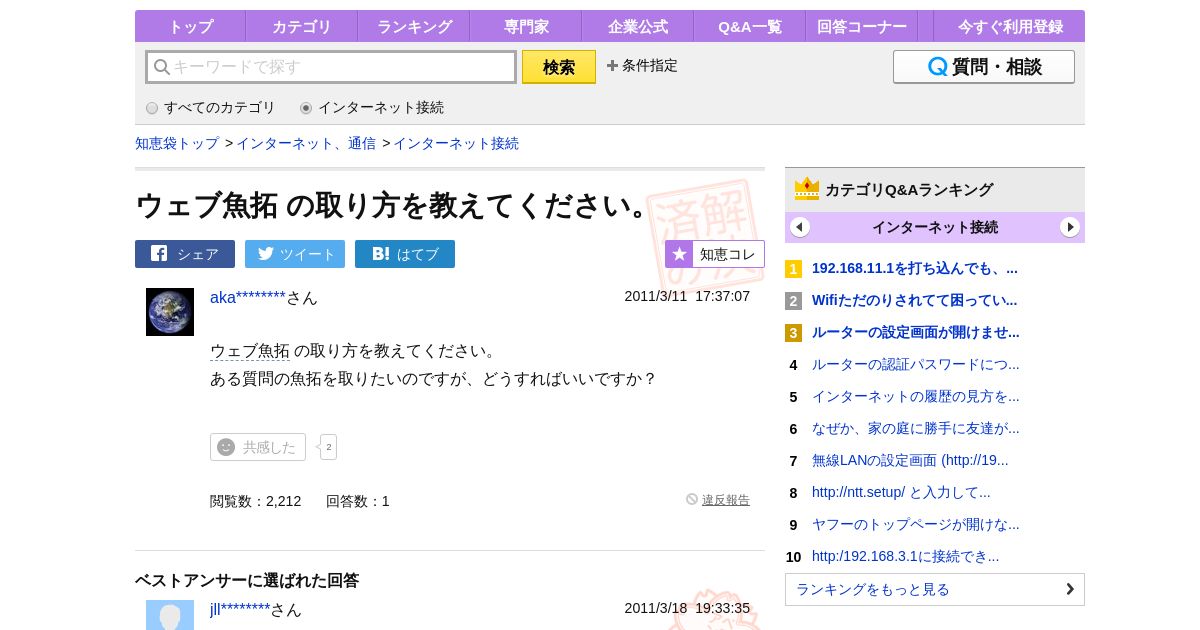
Task: Open the 専門家 tab
Action: pyautogui.click(x=526, y=26)
